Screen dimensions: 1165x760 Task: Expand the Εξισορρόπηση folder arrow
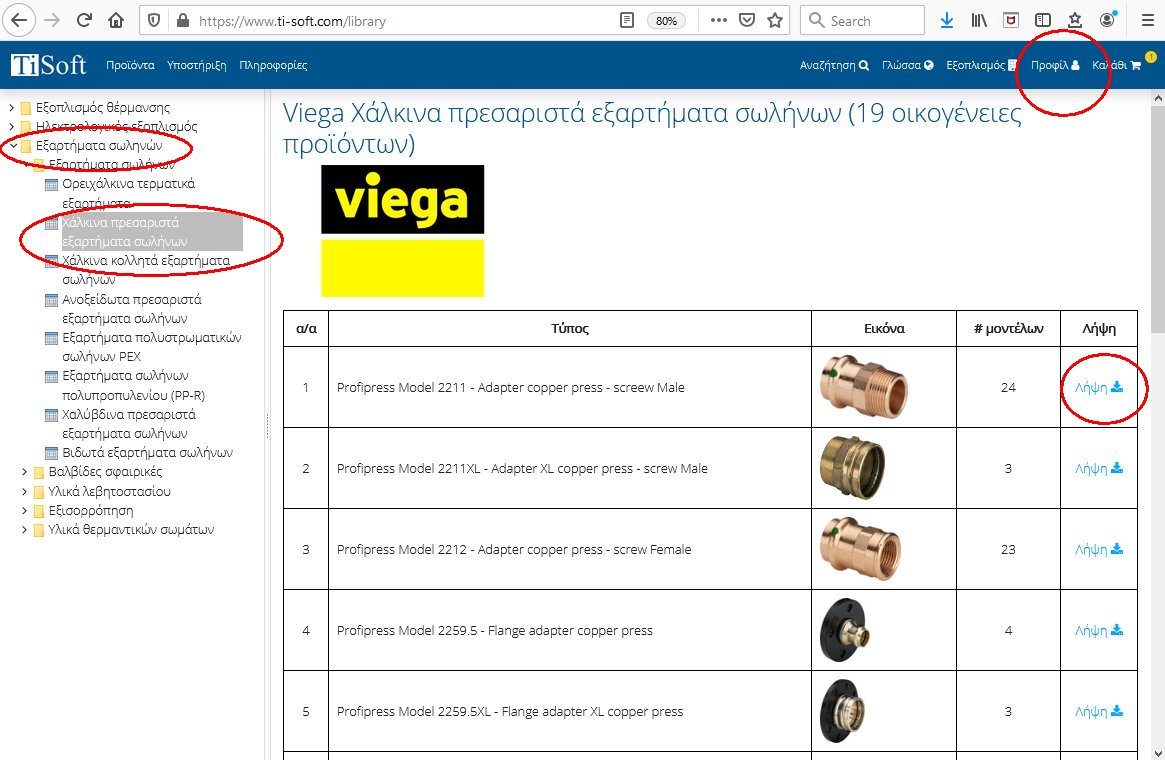pos(25,511)
